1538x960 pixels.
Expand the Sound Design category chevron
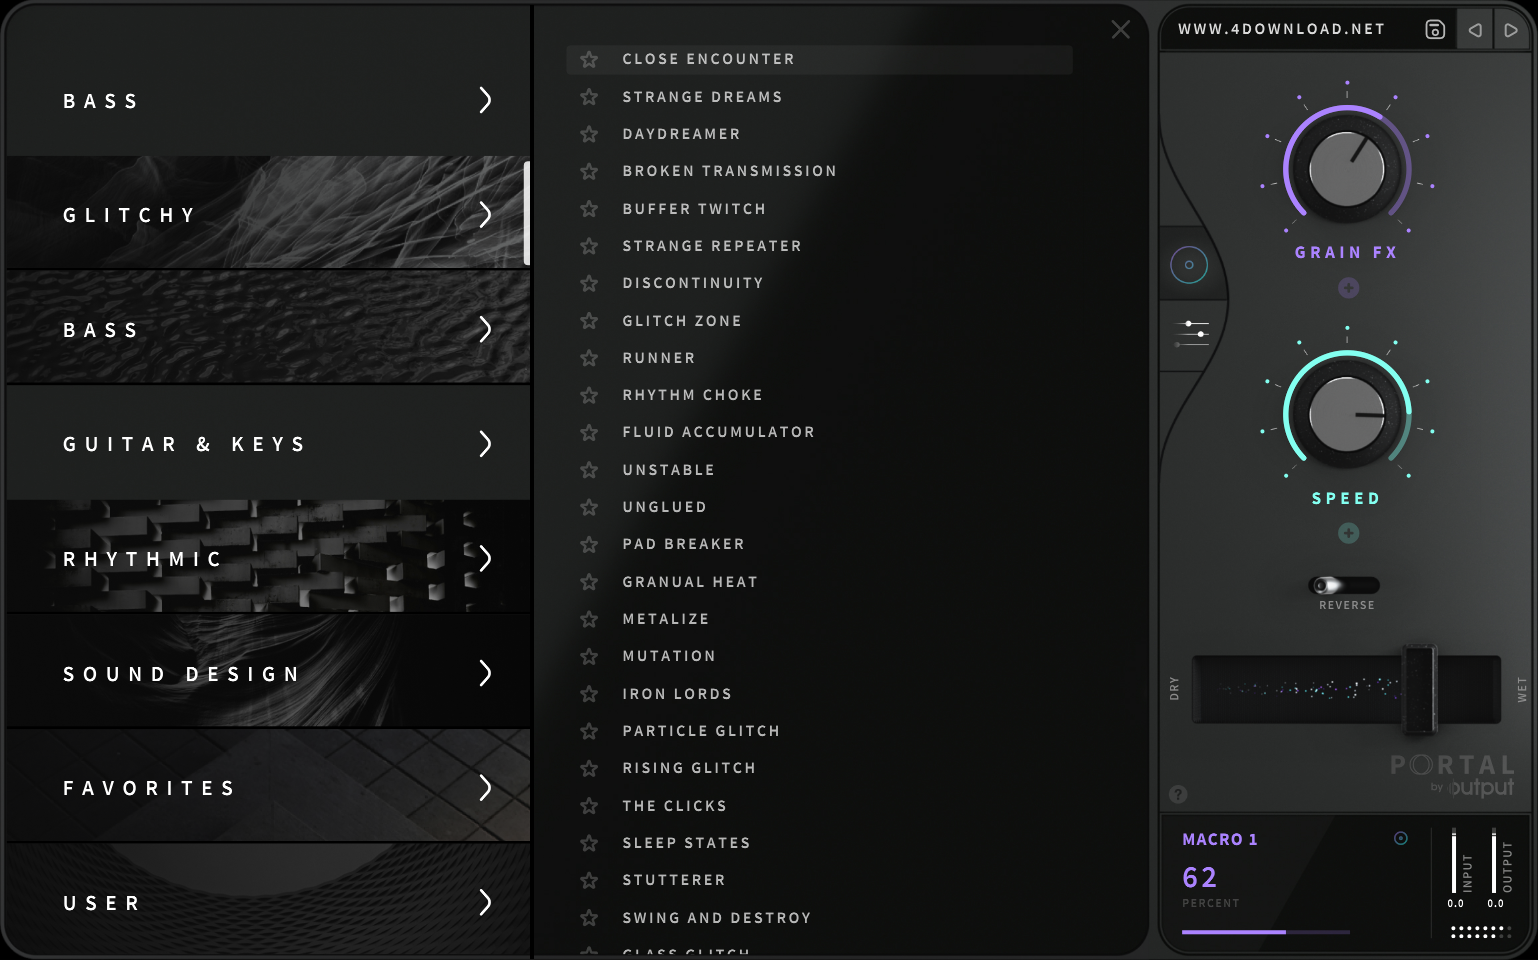point(485,673)
